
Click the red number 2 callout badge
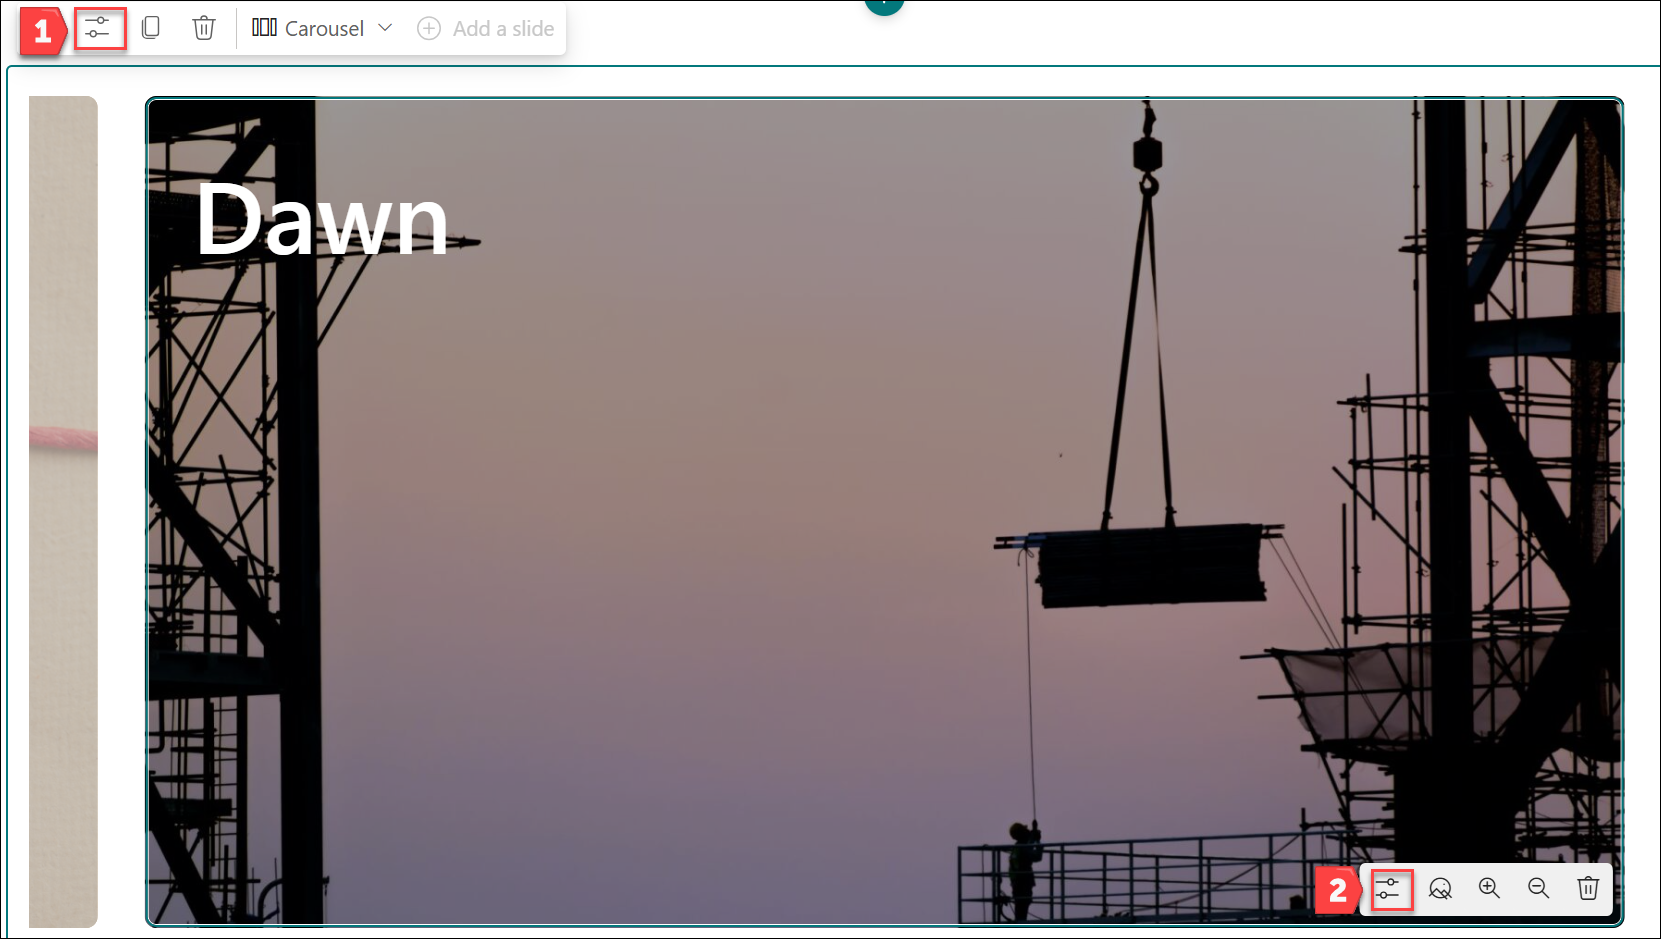(x=1337, y=890)
